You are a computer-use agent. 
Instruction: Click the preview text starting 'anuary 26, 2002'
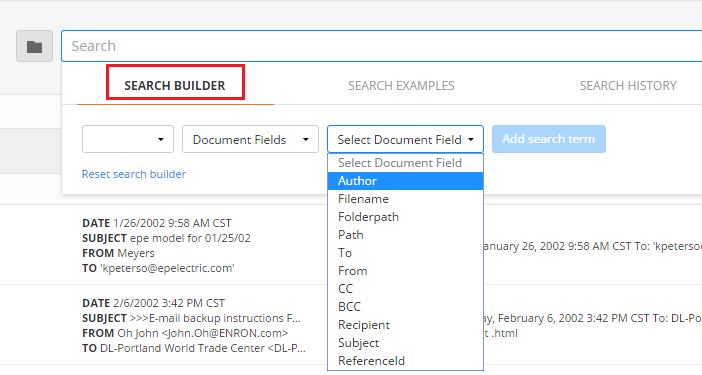click(x=592, y=246)
